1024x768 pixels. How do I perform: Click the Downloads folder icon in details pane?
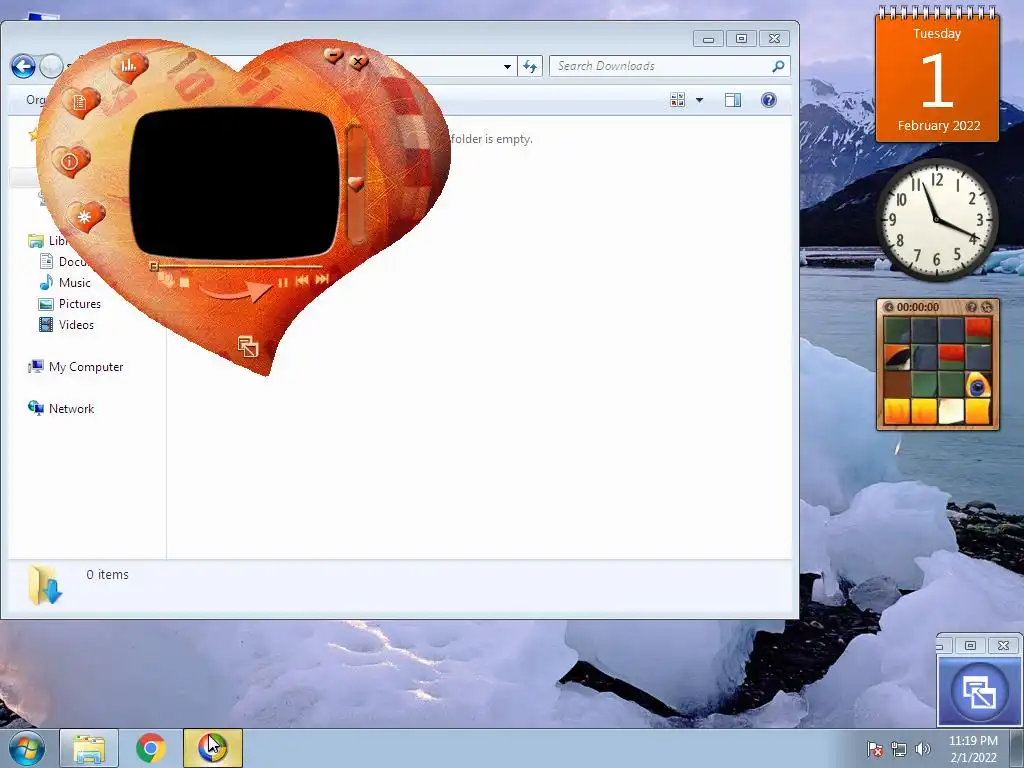click(45, 584)
